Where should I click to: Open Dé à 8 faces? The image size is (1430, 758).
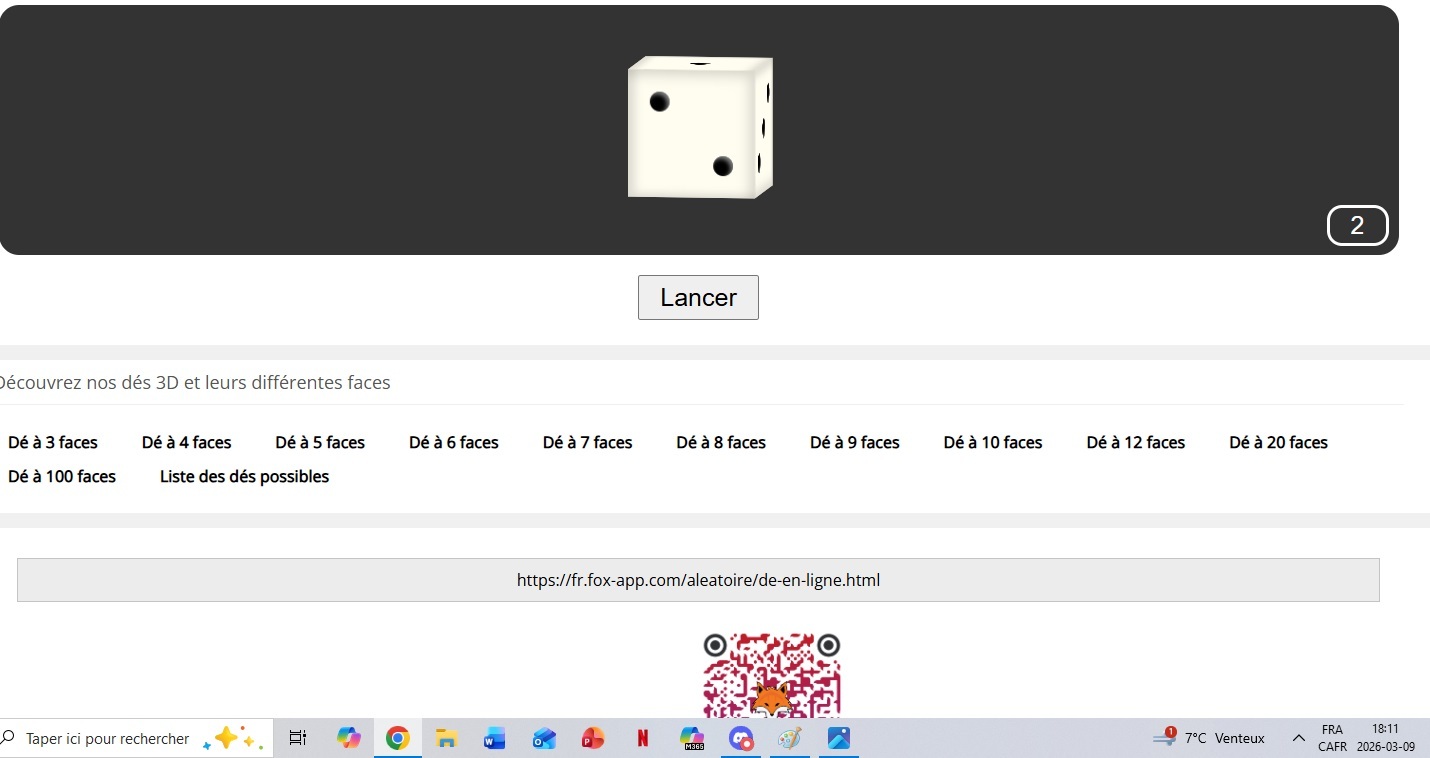pos(721,442)
